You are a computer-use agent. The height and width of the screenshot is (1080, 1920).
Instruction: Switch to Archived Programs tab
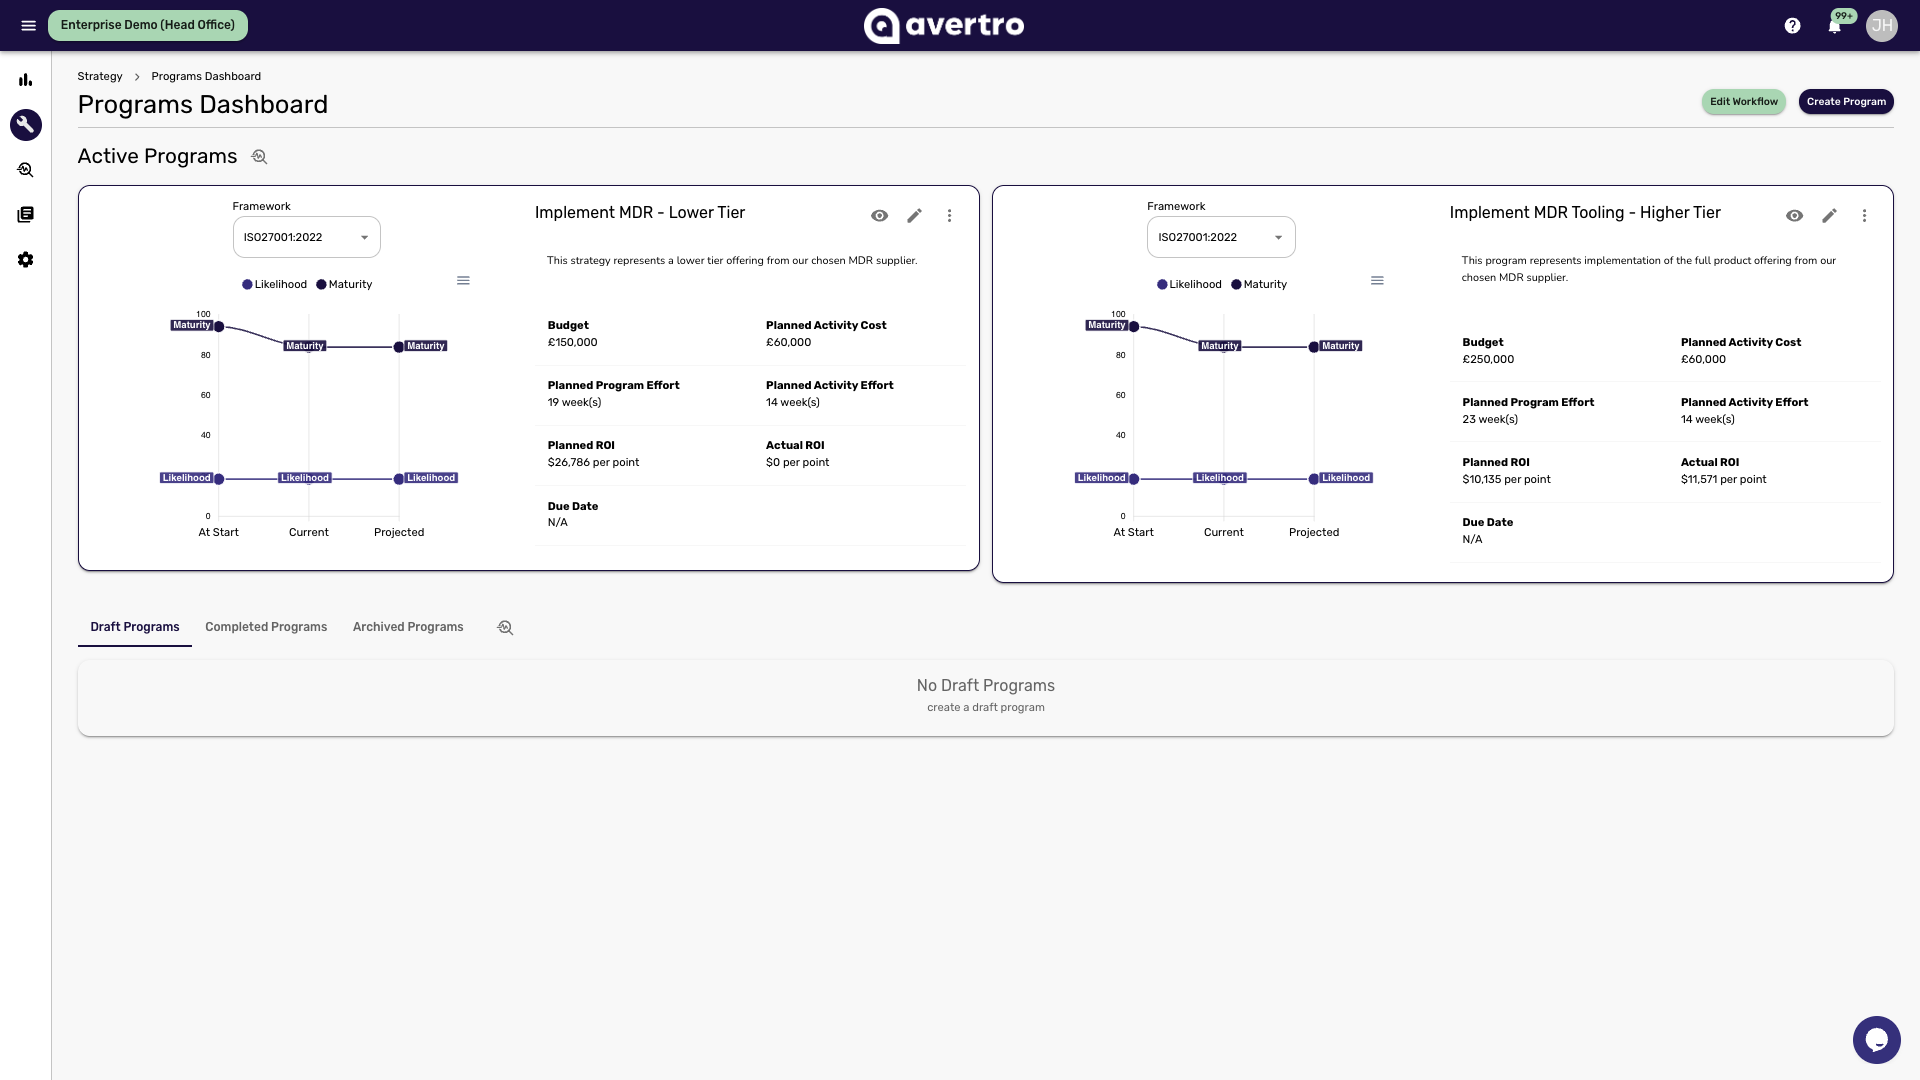point(408,627)
